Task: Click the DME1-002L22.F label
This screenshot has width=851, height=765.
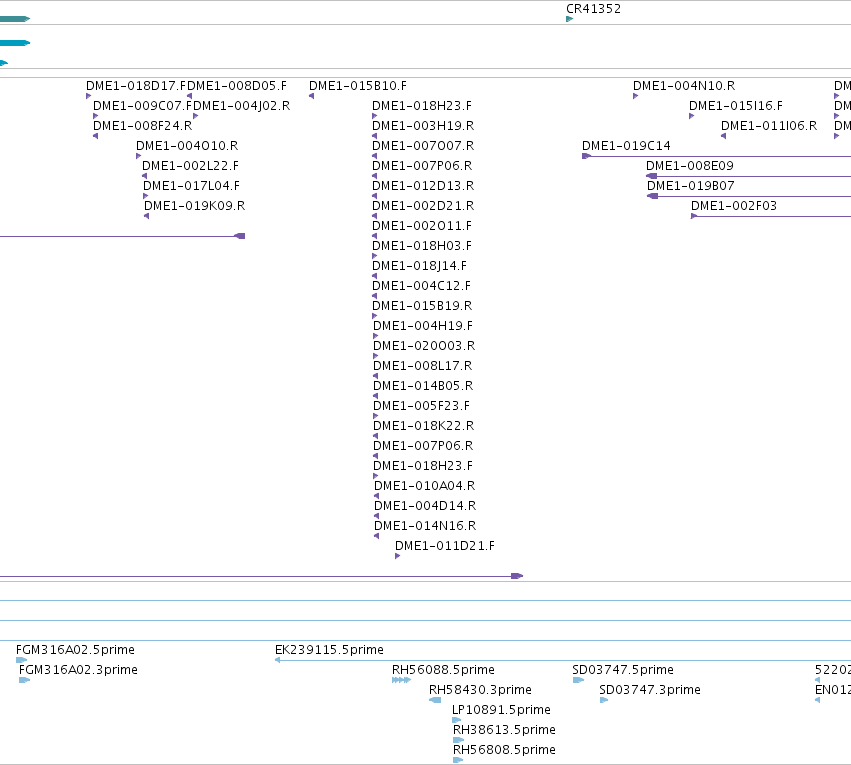Action: point(190,166)
